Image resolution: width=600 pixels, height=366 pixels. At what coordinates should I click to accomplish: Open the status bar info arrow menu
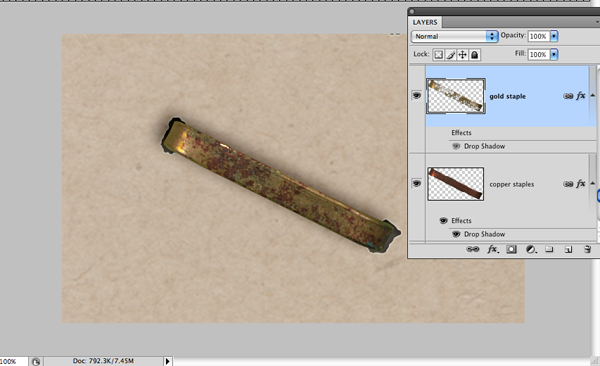(x=167, y=361)
